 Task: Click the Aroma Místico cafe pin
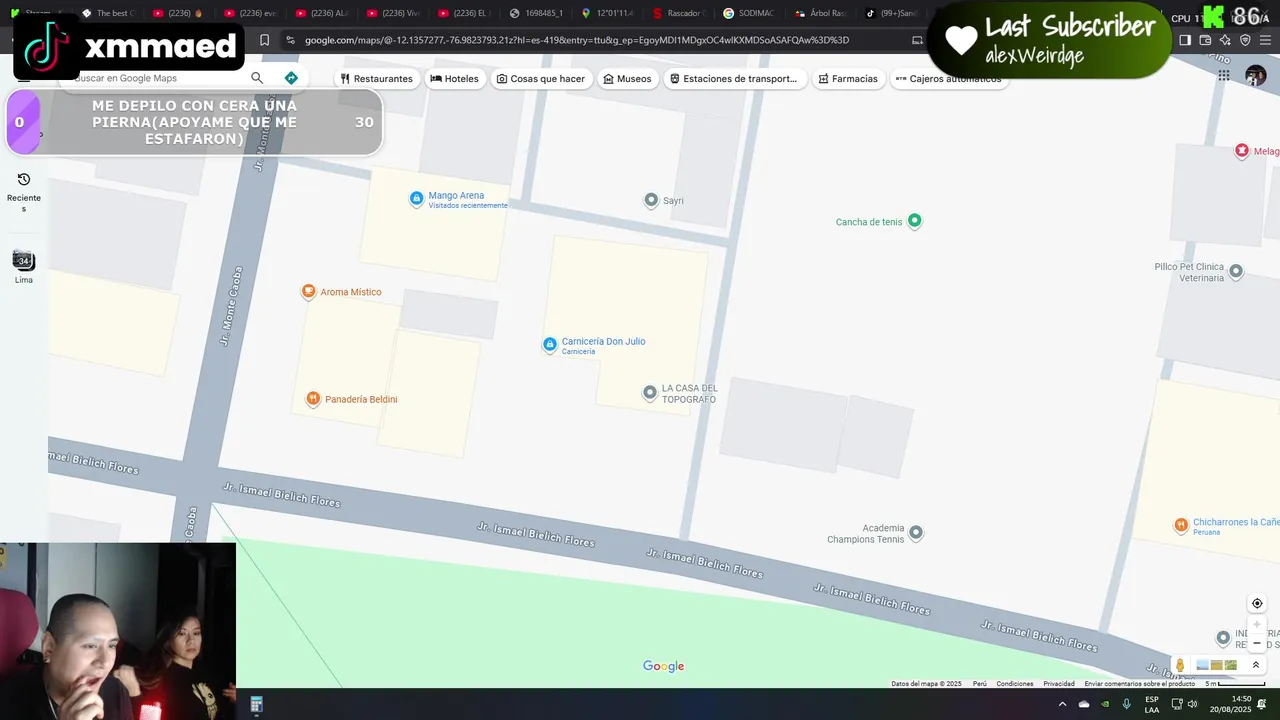pyautogui.click(x=309, y=292)
